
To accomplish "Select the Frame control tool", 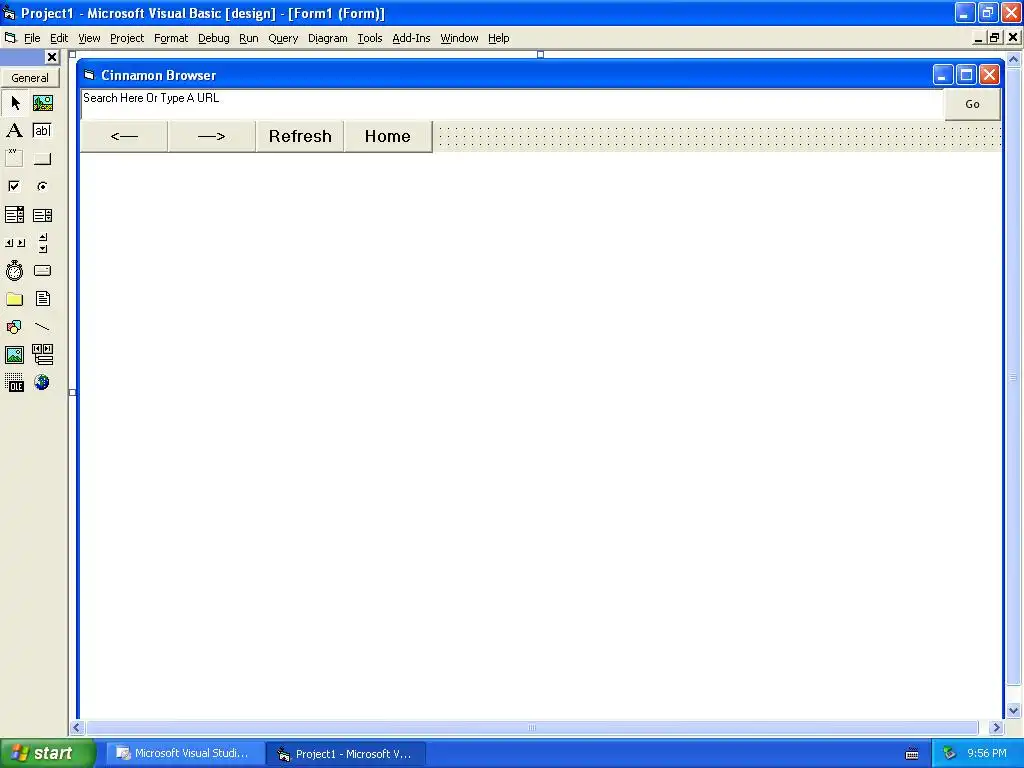I will coord(14,159).
